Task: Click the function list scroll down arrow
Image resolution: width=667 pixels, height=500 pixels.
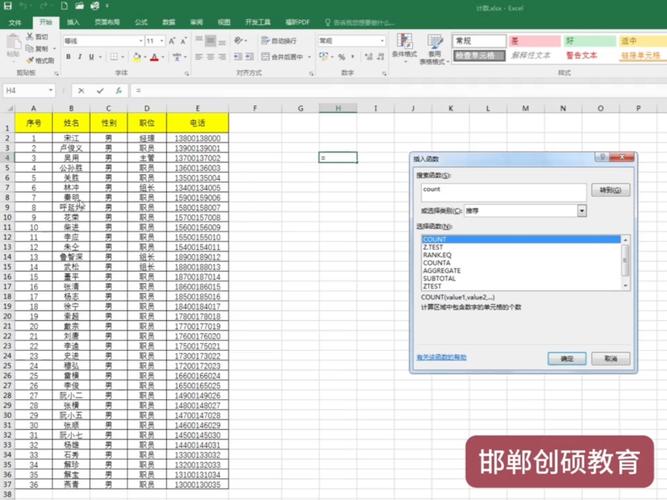Action: click(x=625, y=286)
